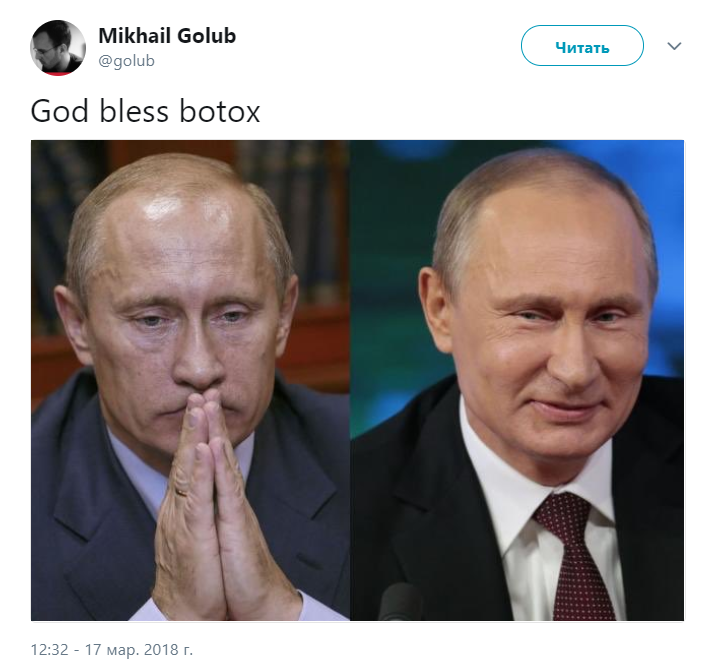Select the tweet text God bless botox
Viewport: 711px width, 665px height.
tap(145, 111)
